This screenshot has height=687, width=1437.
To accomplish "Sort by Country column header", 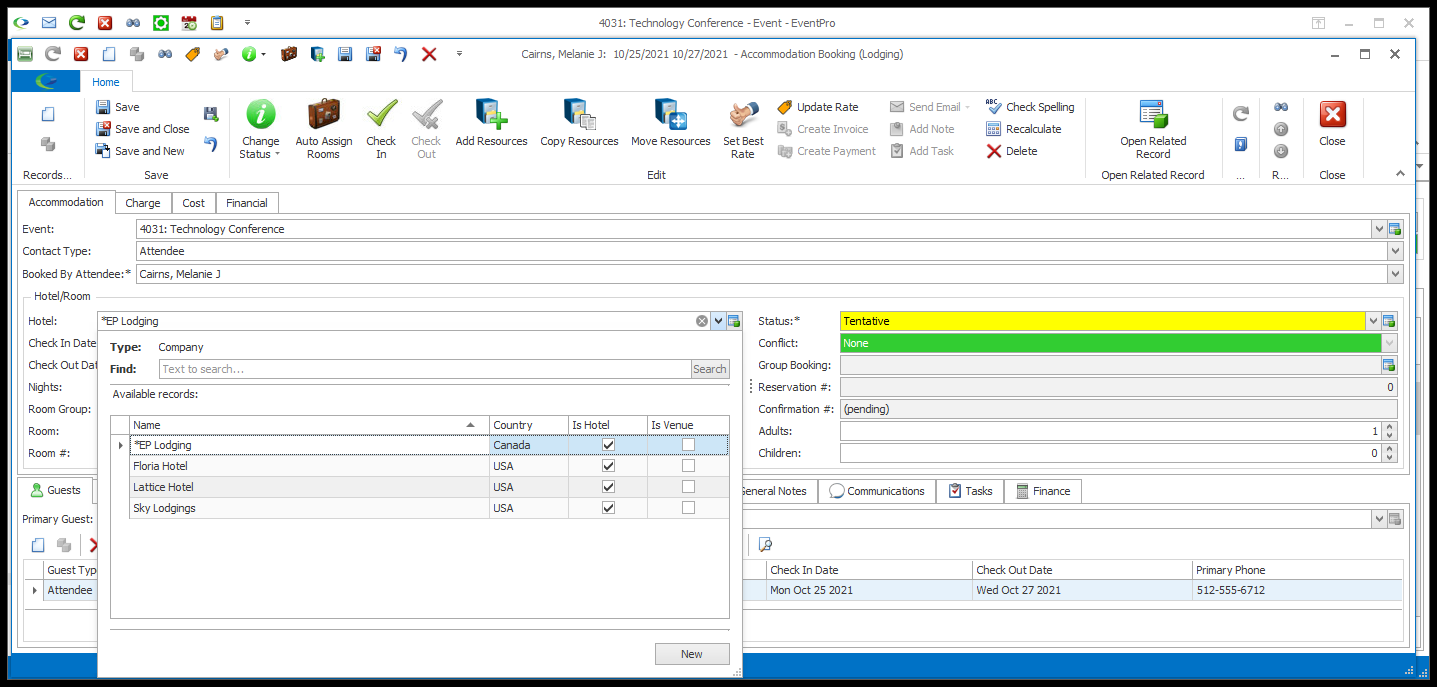I will 529,425.
